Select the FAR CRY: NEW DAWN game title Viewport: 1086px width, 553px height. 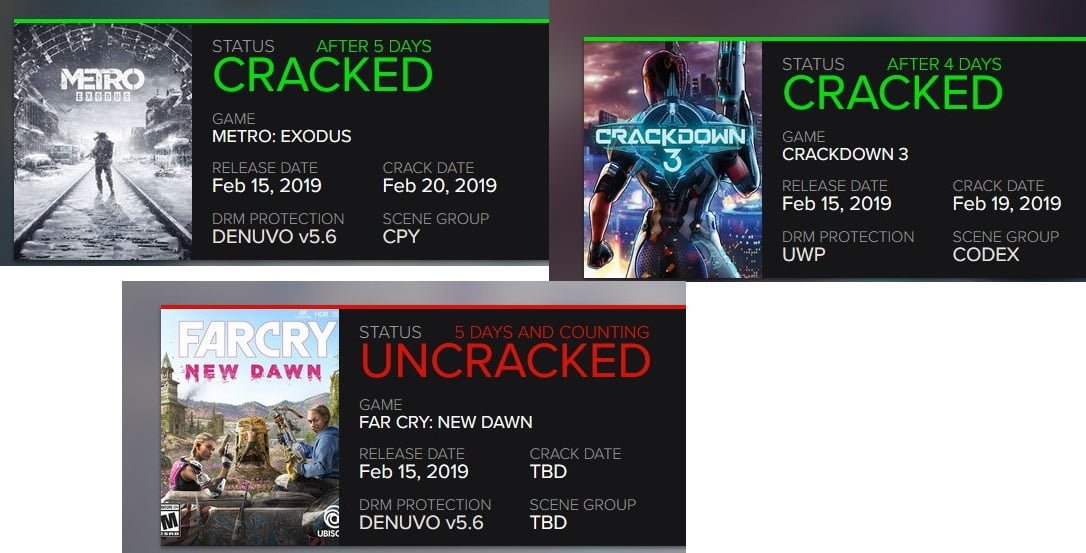[445, 422]
